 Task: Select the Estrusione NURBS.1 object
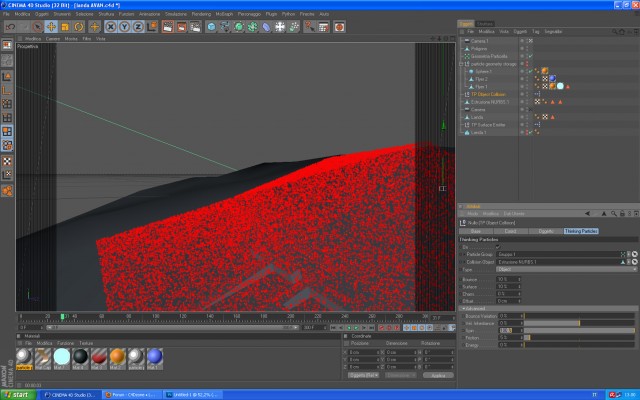click(x=490, y=102)
